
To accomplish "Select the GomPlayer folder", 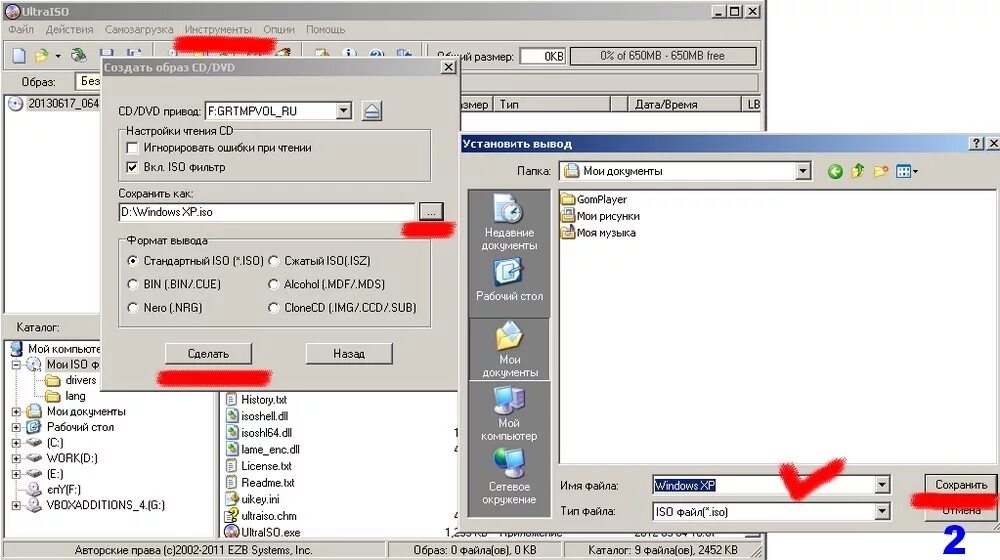I will click(x=594, y=199).
